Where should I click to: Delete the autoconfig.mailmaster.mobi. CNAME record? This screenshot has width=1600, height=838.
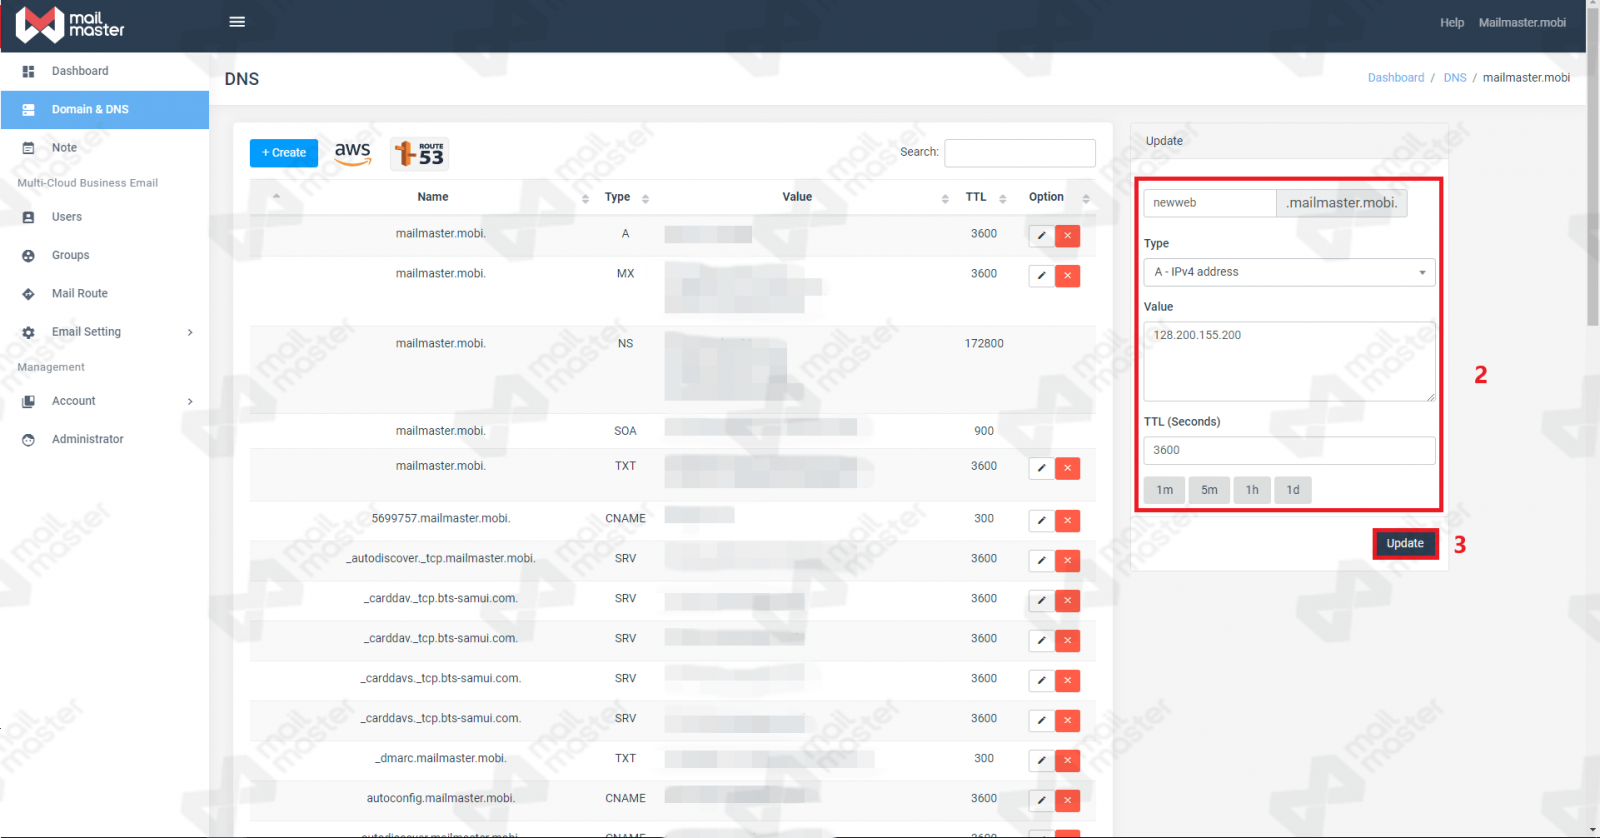1067,801
